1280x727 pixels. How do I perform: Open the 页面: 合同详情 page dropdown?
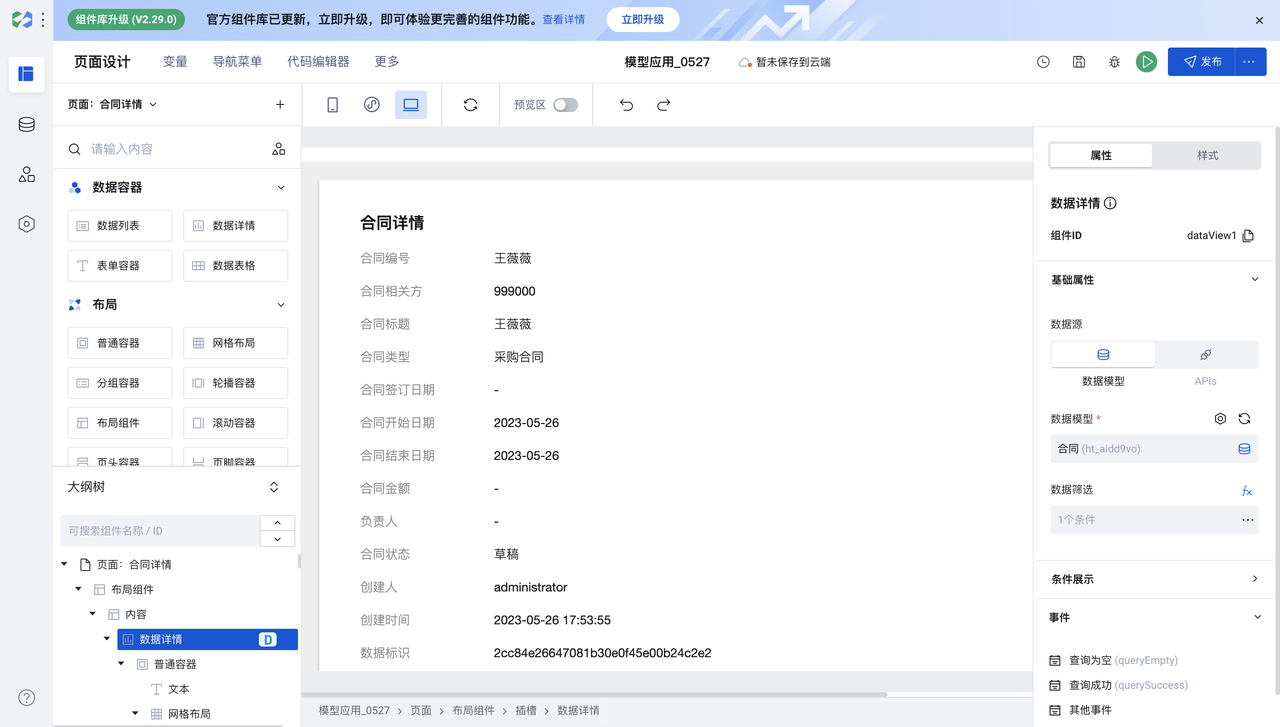(112, 104)
